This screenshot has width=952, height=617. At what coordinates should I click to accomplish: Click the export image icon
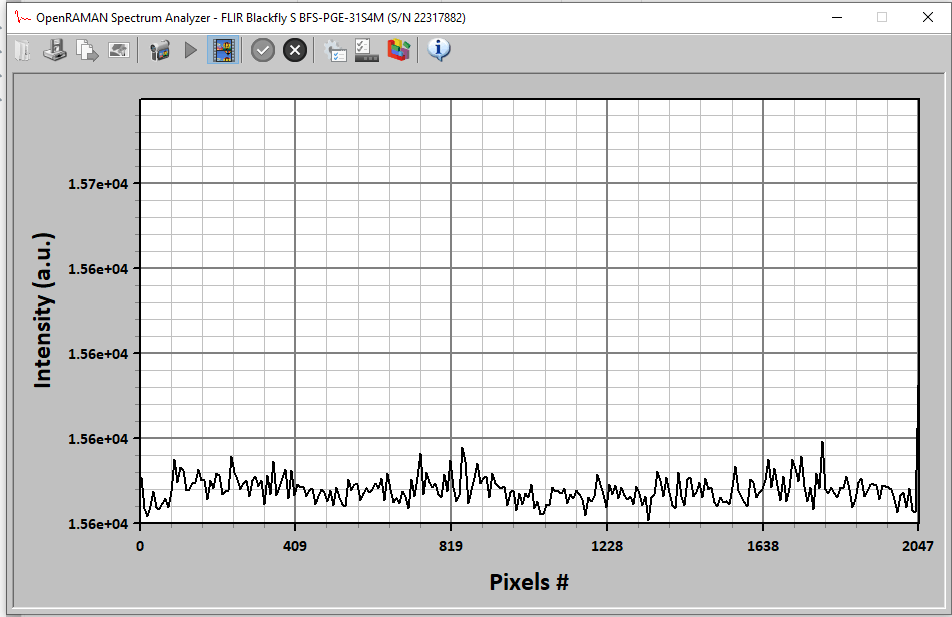coord(119,50)
